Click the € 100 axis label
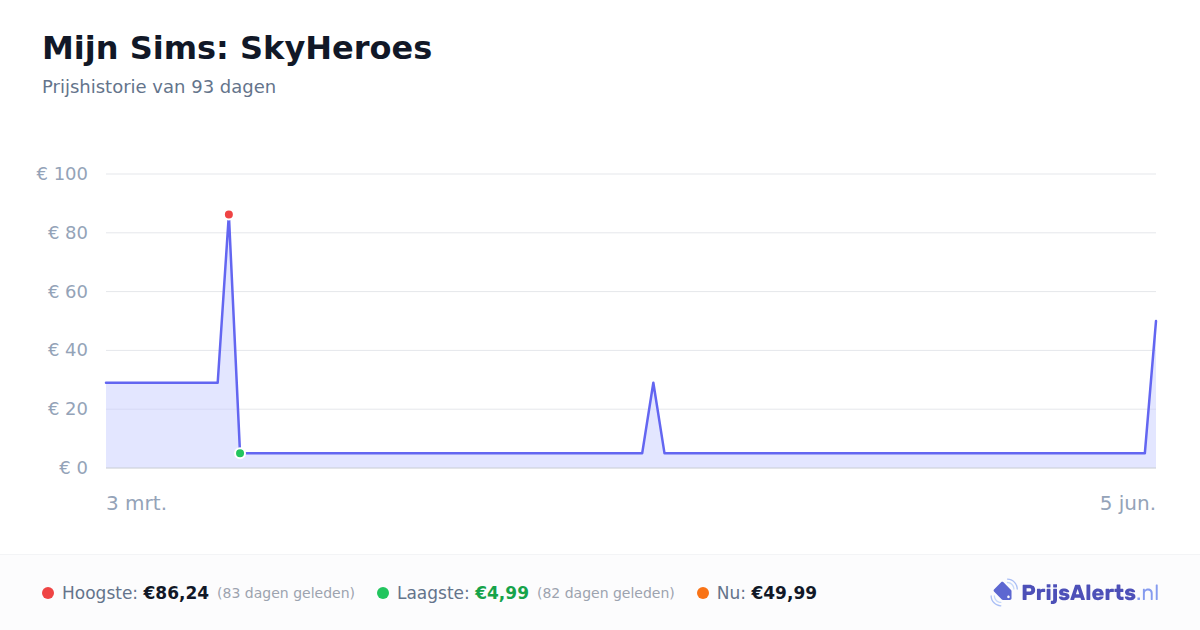 click(62, 174)
